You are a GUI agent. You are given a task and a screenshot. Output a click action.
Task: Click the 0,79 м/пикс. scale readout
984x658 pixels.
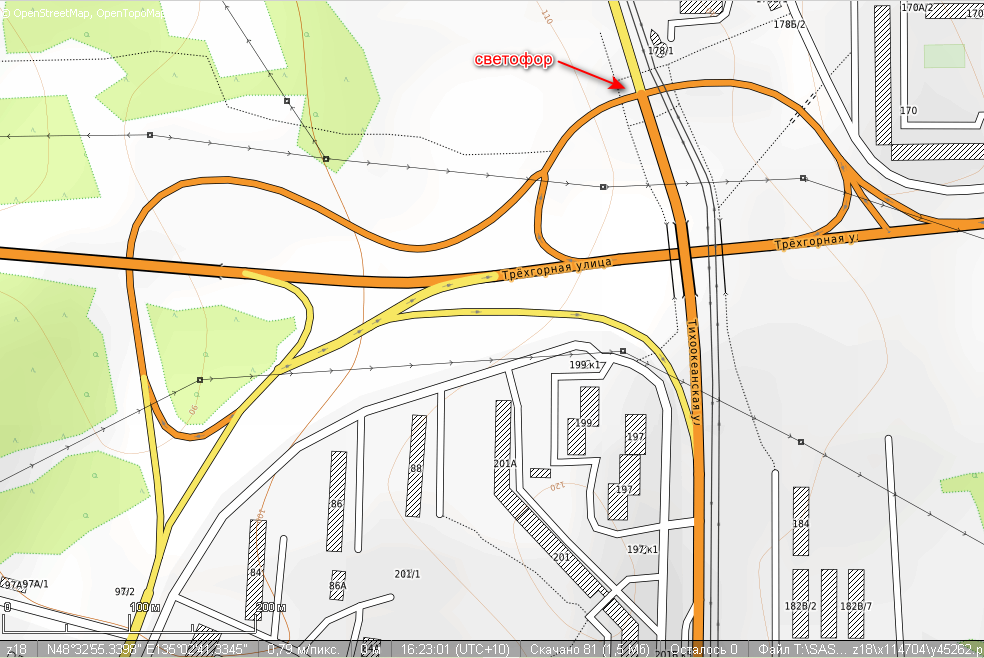coord(304,649)
